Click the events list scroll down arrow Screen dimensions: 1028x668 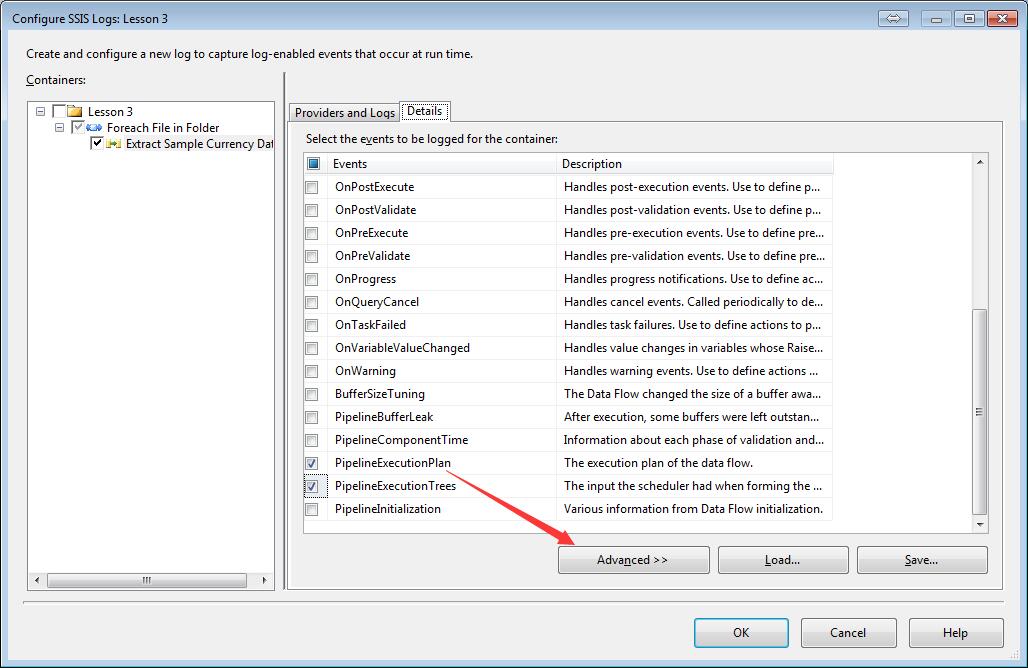pos(979,524)
